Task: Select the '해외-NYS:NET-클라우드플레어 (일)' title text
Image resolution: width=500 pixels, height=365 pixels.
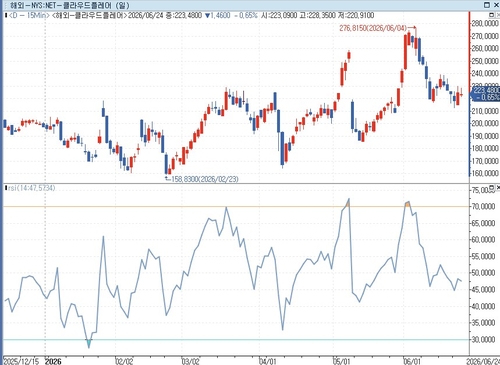Action: point(69,5)
